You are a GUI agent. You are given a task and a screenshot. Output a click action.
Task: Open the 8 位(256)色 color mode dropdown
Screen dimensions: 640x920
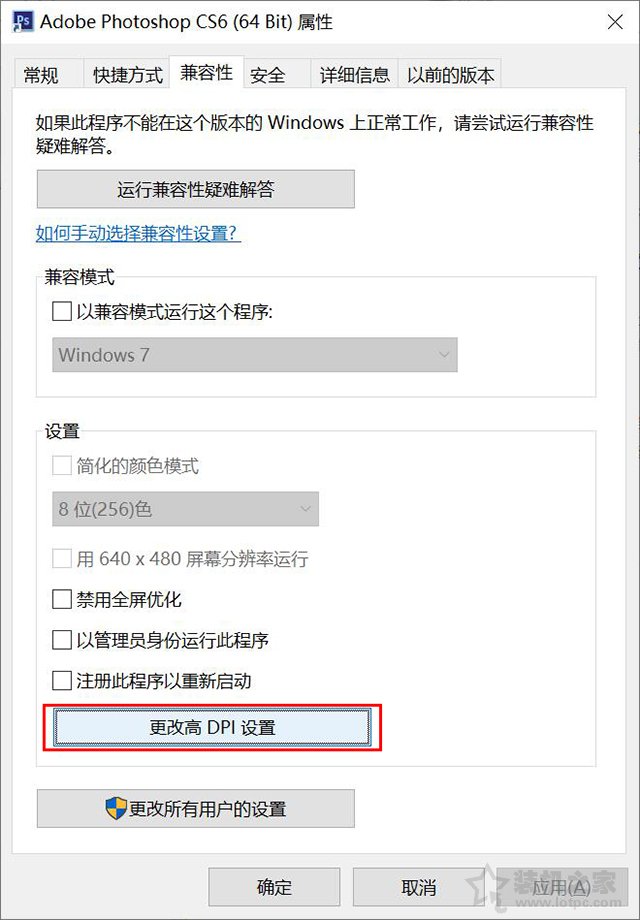tap(184, 509)
